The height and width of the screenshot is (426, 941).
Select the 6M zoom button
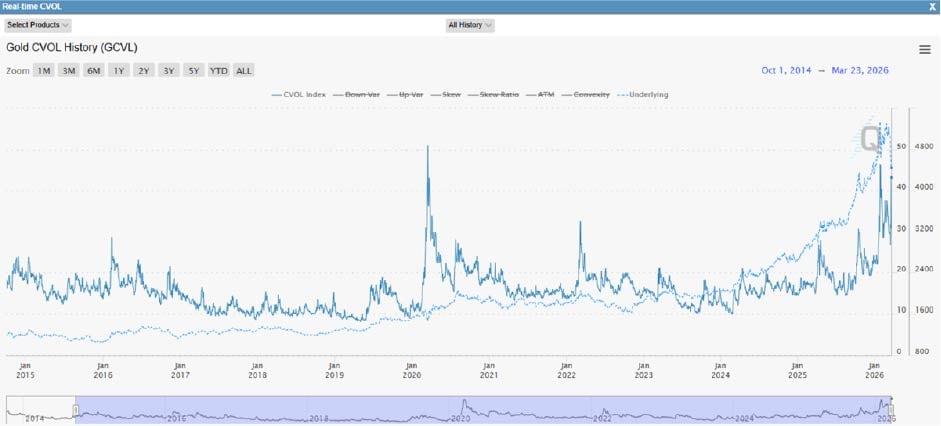point(93,71)
